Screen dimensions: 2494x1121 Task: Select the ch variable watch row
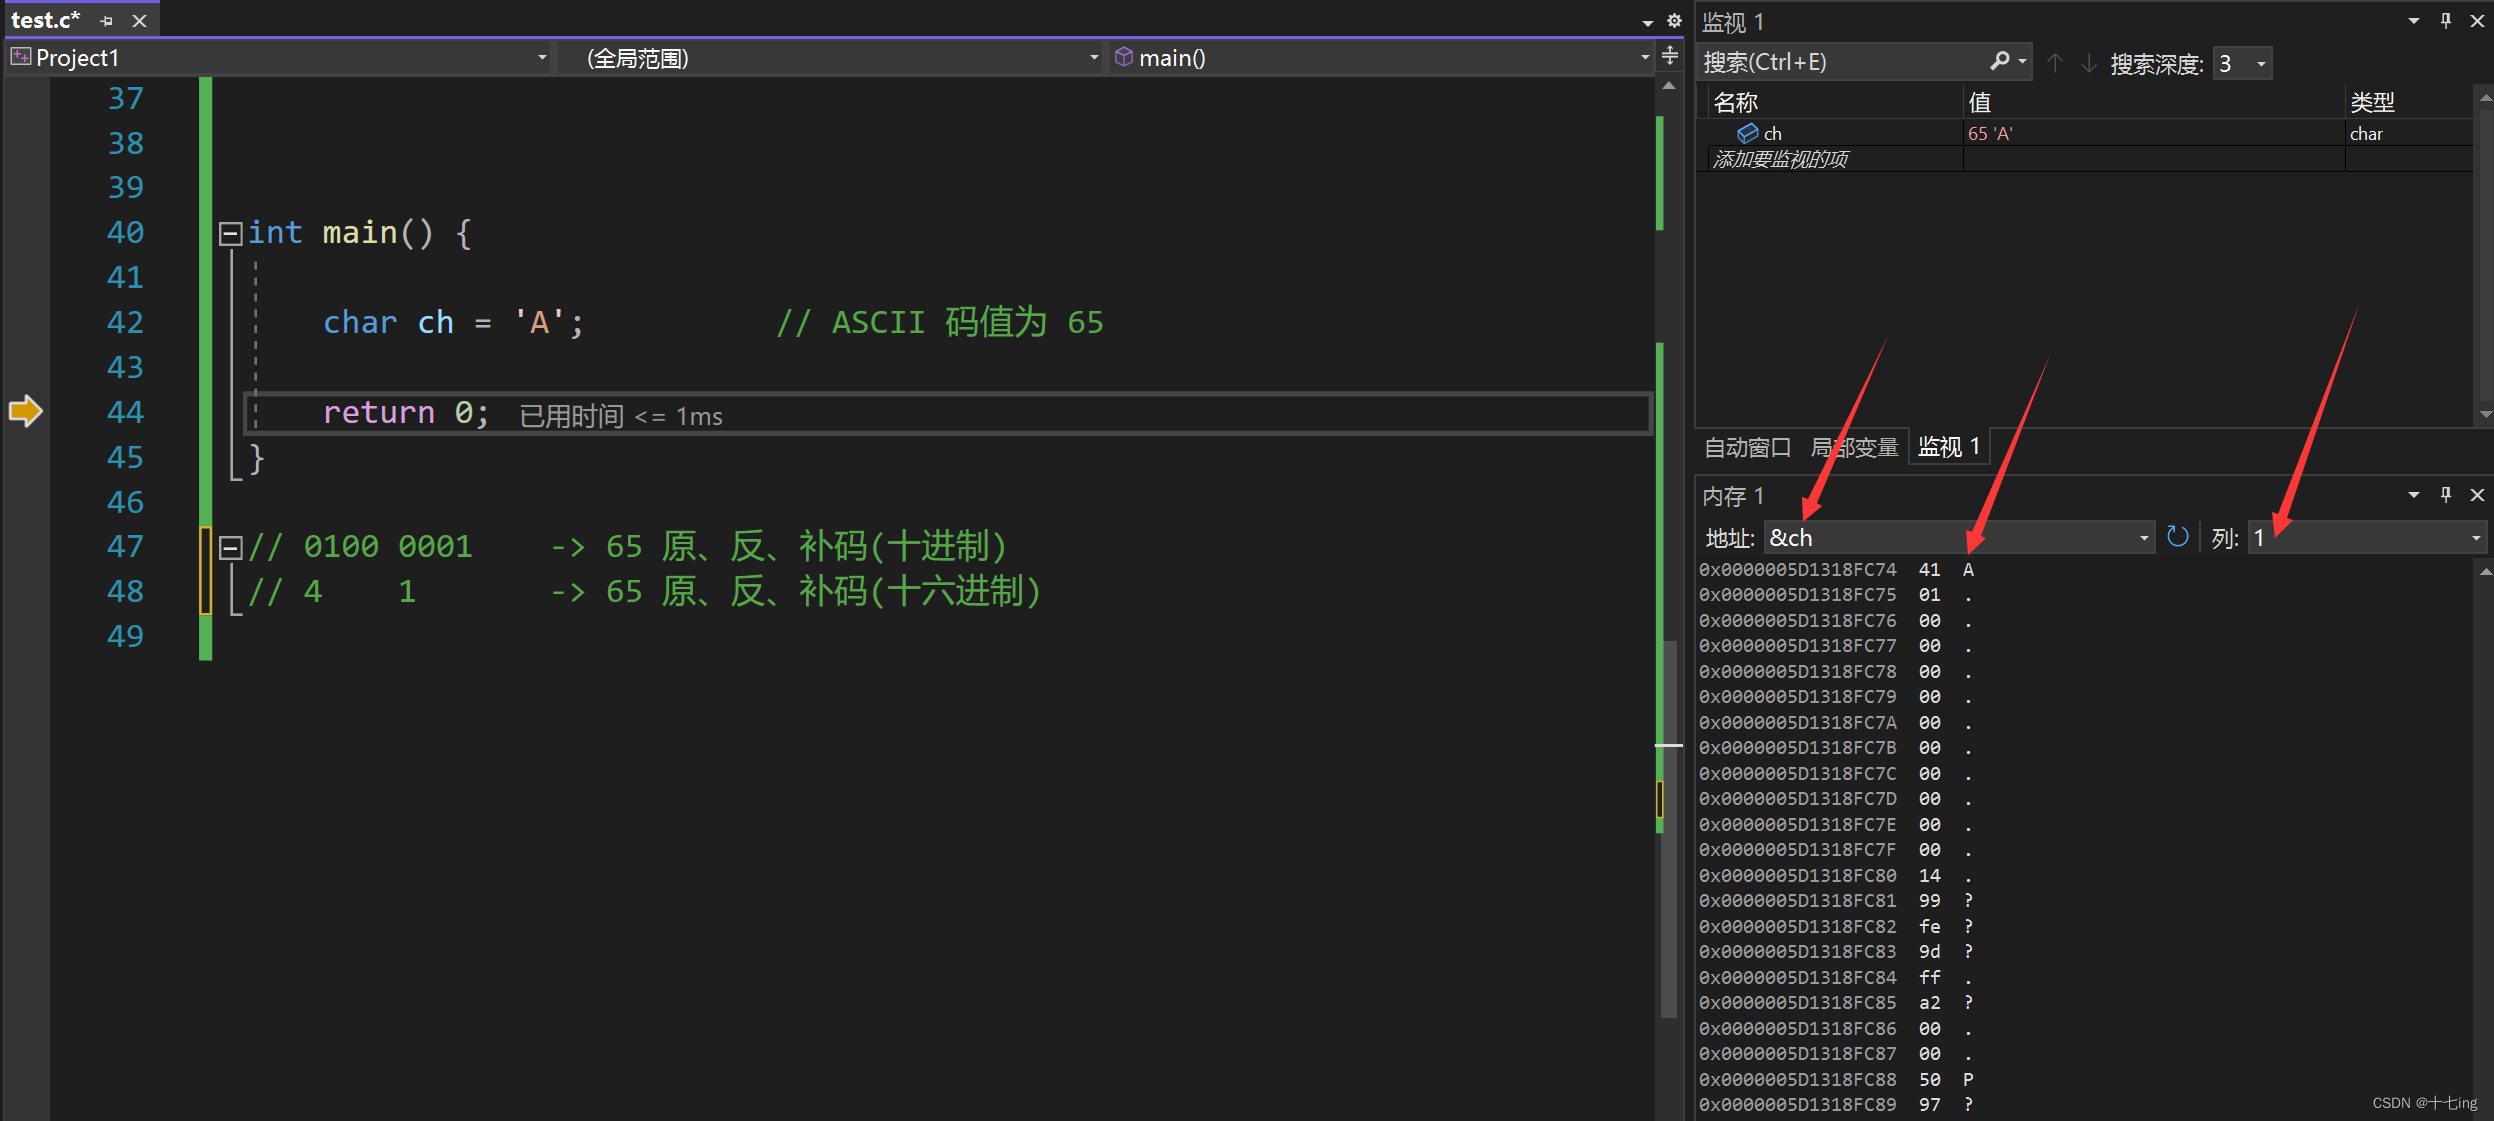pyautogui.click(x=1773, y=133)
